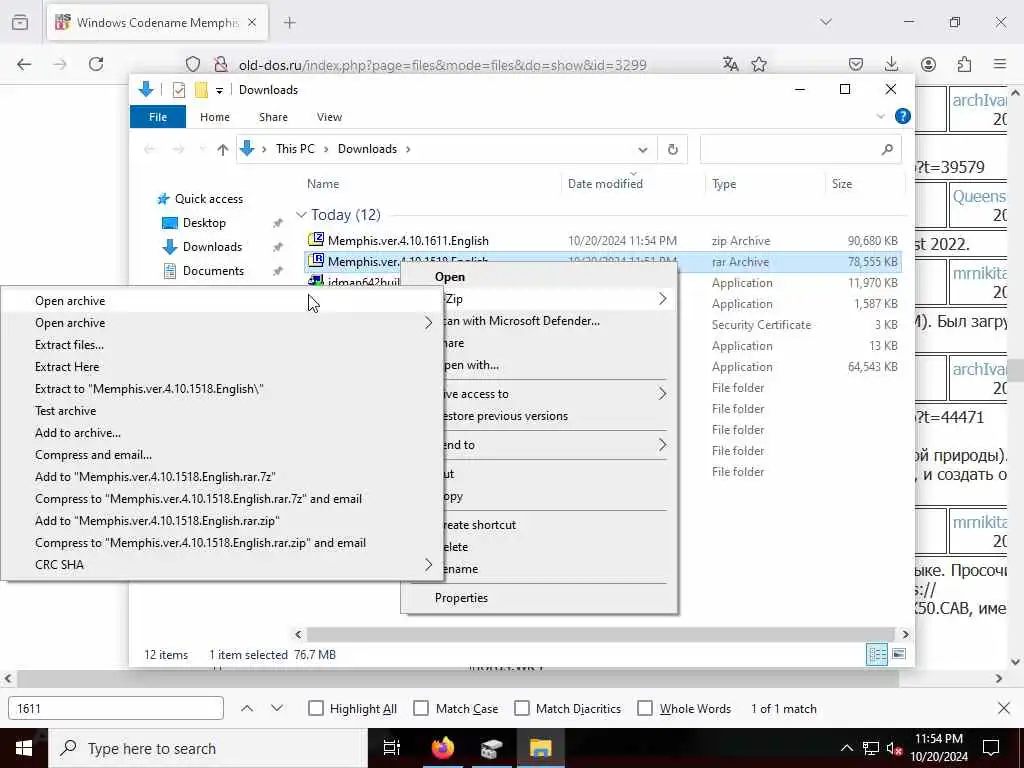
Task: Click new folder icon in Explorer title bar
Action: 201,90
